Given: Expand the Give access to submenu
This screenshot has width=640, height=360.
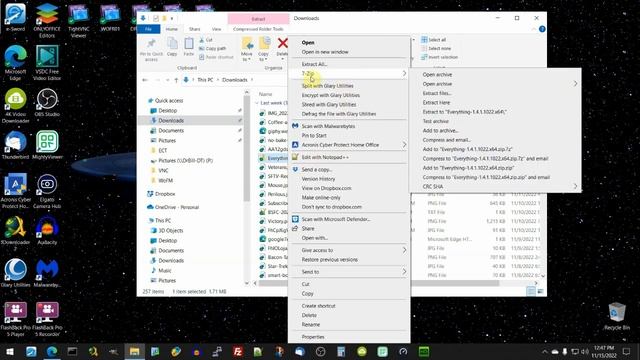Looking at the screenshot, I should pos(349,250).
